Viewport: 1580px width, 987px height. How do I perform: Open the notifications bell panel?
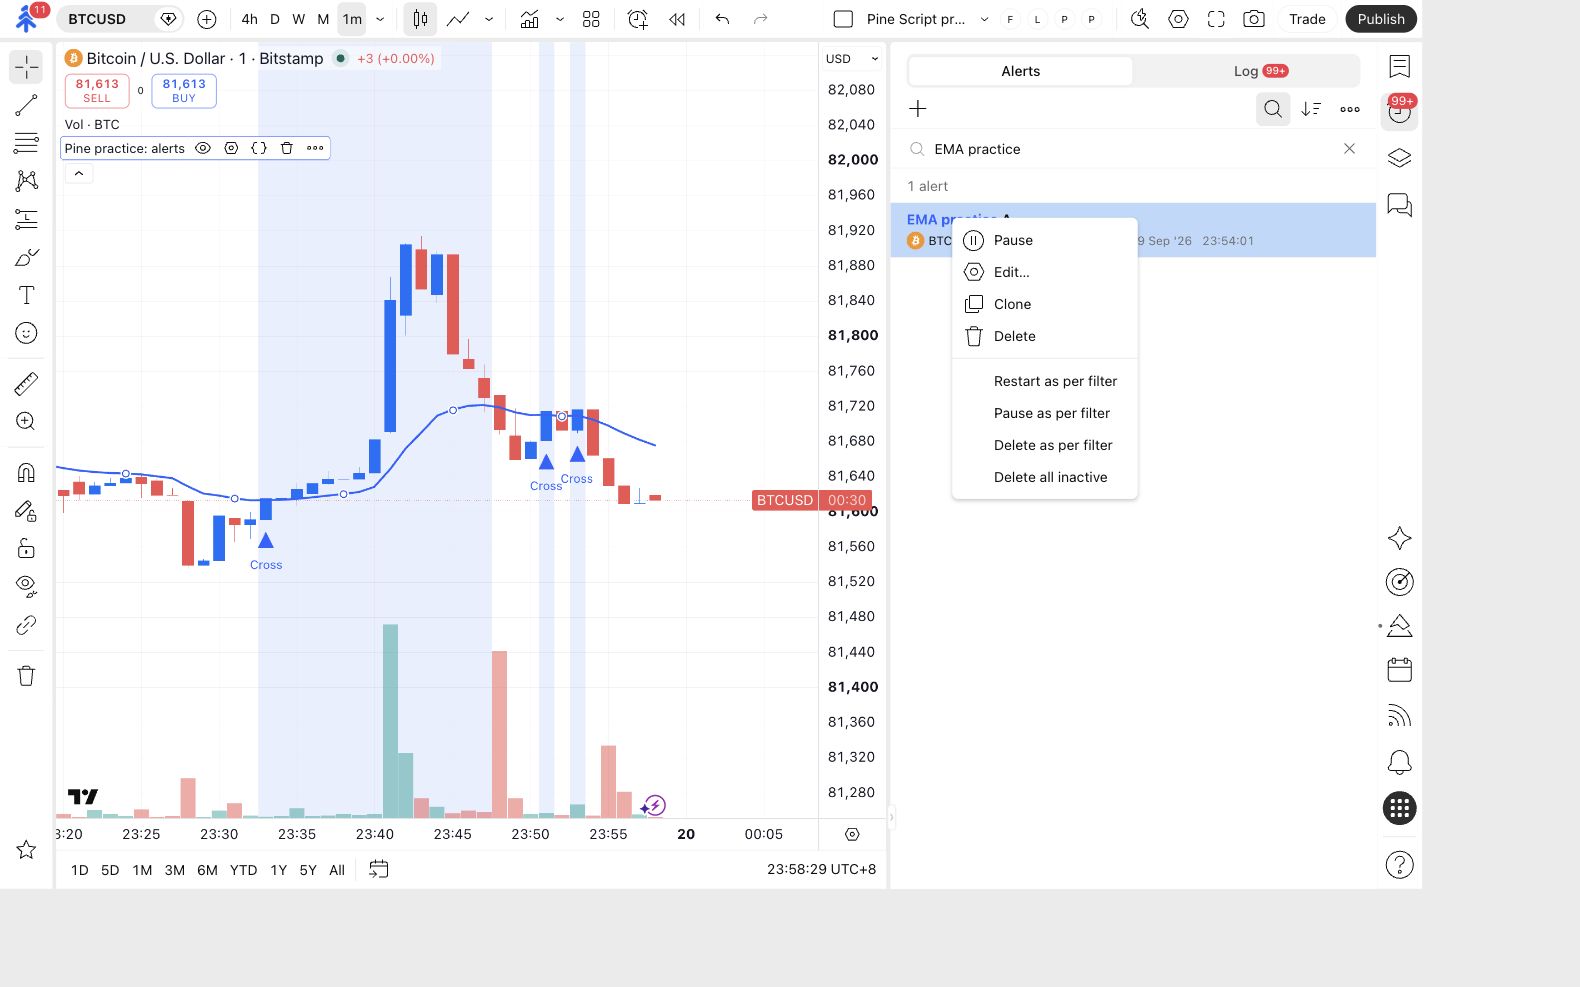1400,762
